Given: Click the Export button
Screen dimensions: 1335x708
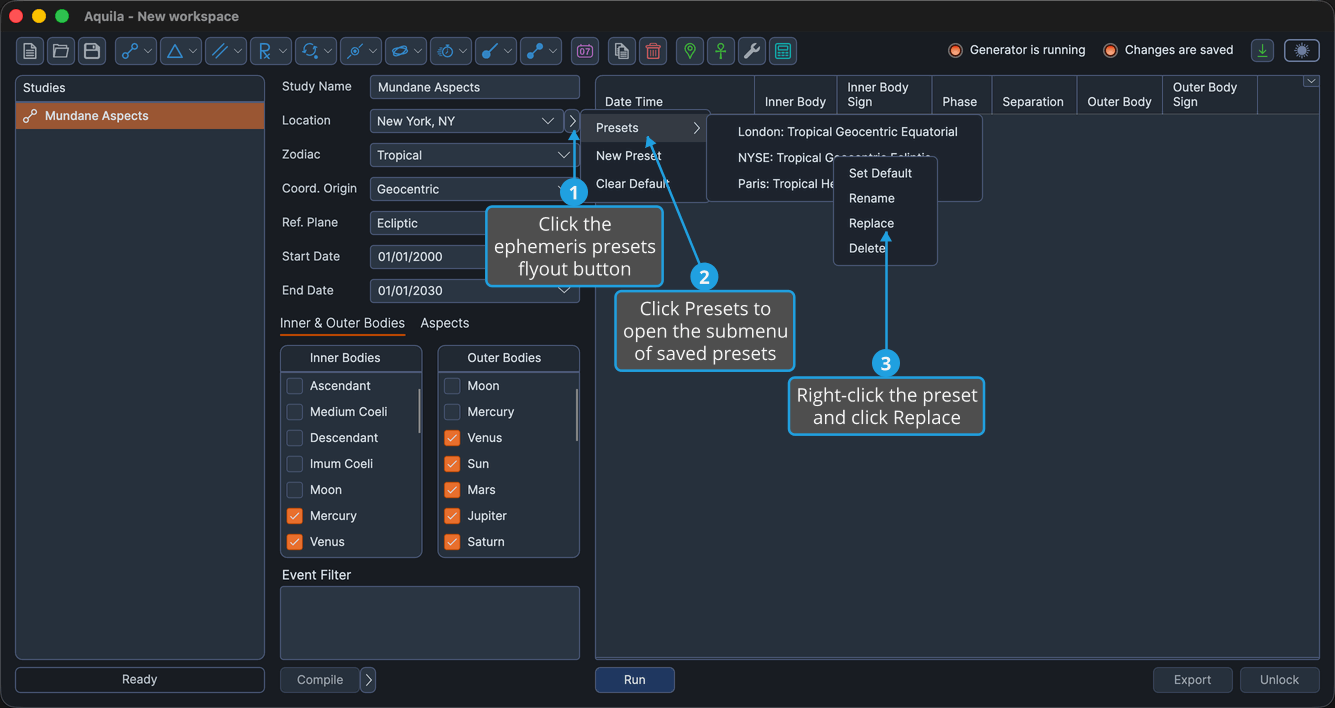Looking at the screenshot, I should [1192, 680].
